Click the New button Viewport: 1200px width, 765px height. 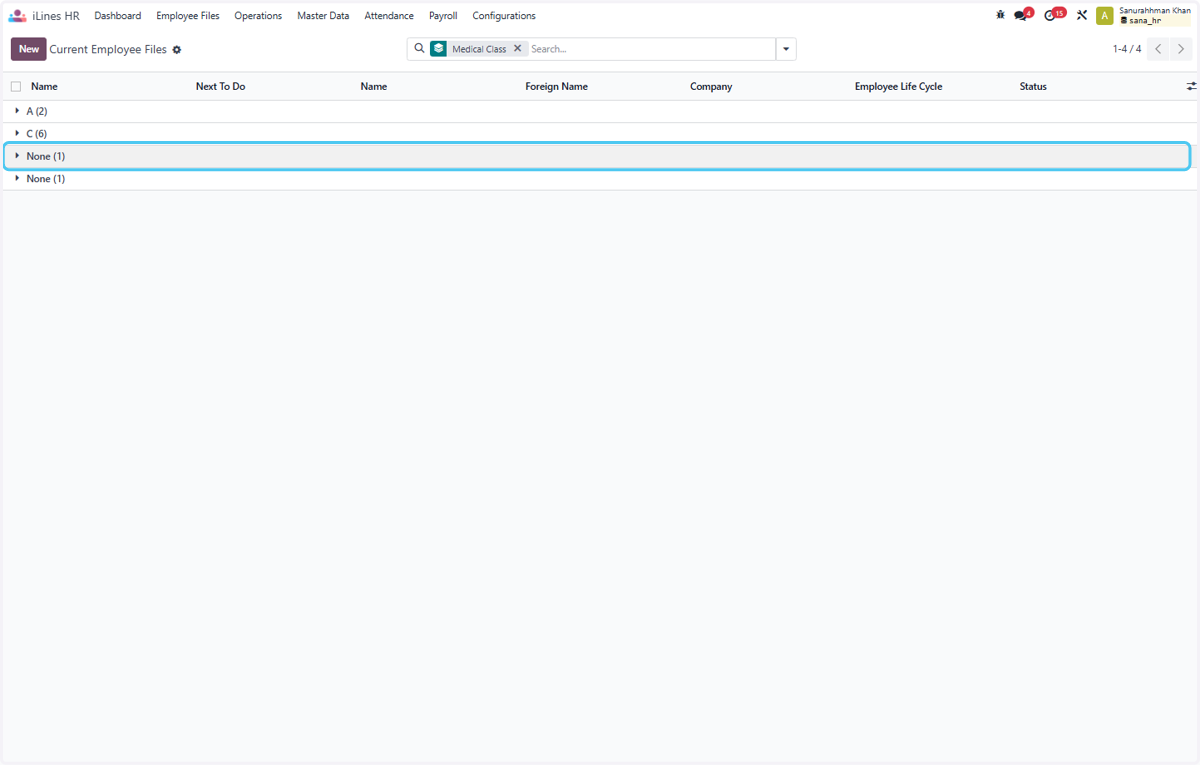pos(29,49)
